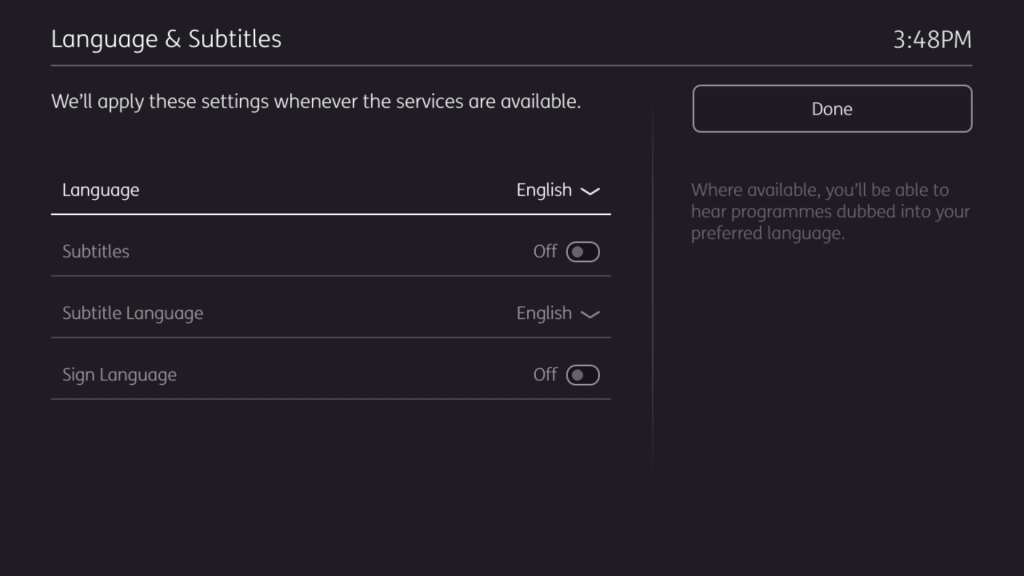
Task: Select the Subtitles row label
Action: pos(96,252)
